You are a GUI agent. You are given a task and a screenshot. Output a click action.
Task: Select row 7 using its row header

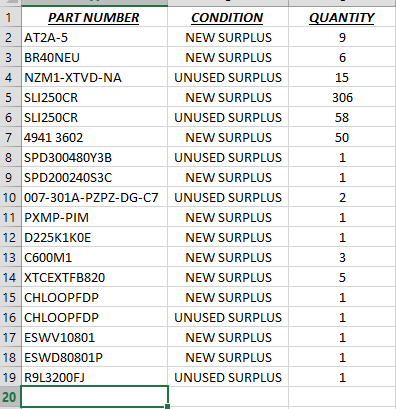point(10,137)
